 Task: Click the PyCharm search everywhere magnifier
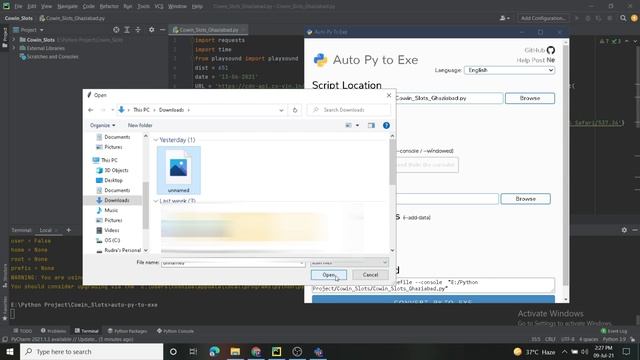click(x=623, y=18)
